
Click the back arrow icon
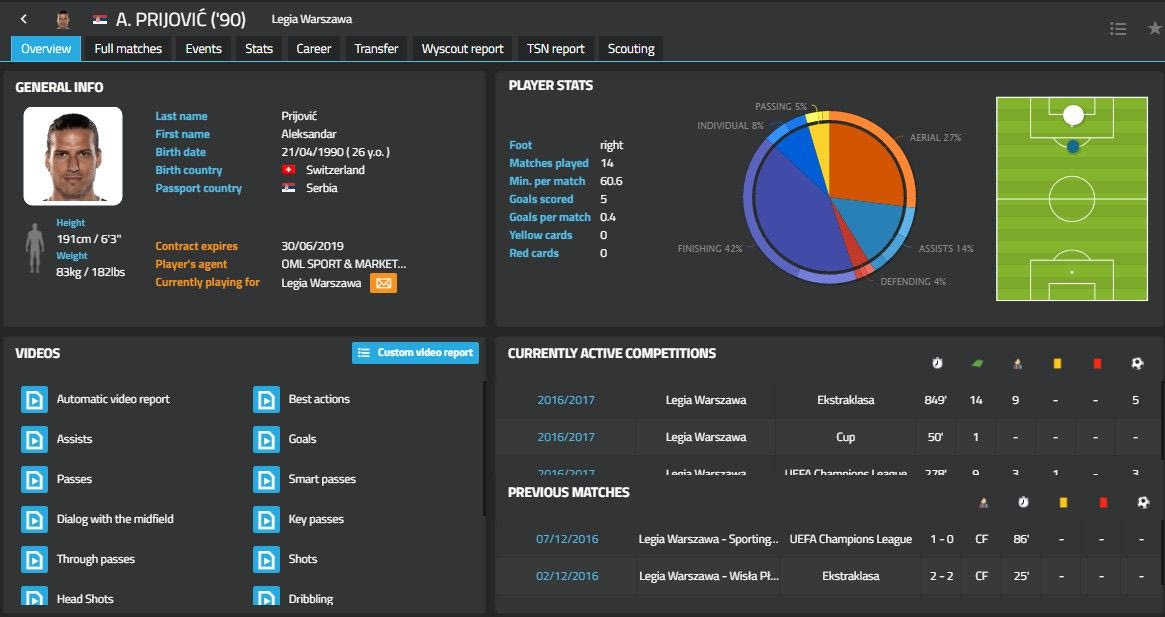(x=24, y=19)
